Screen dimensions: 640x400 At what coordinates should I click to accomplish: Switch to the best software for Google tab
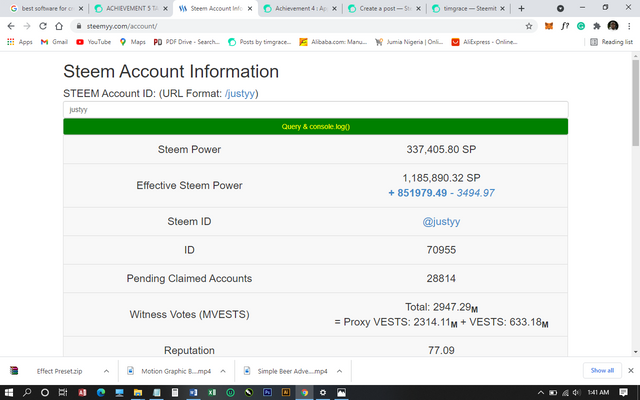[46, 9]
